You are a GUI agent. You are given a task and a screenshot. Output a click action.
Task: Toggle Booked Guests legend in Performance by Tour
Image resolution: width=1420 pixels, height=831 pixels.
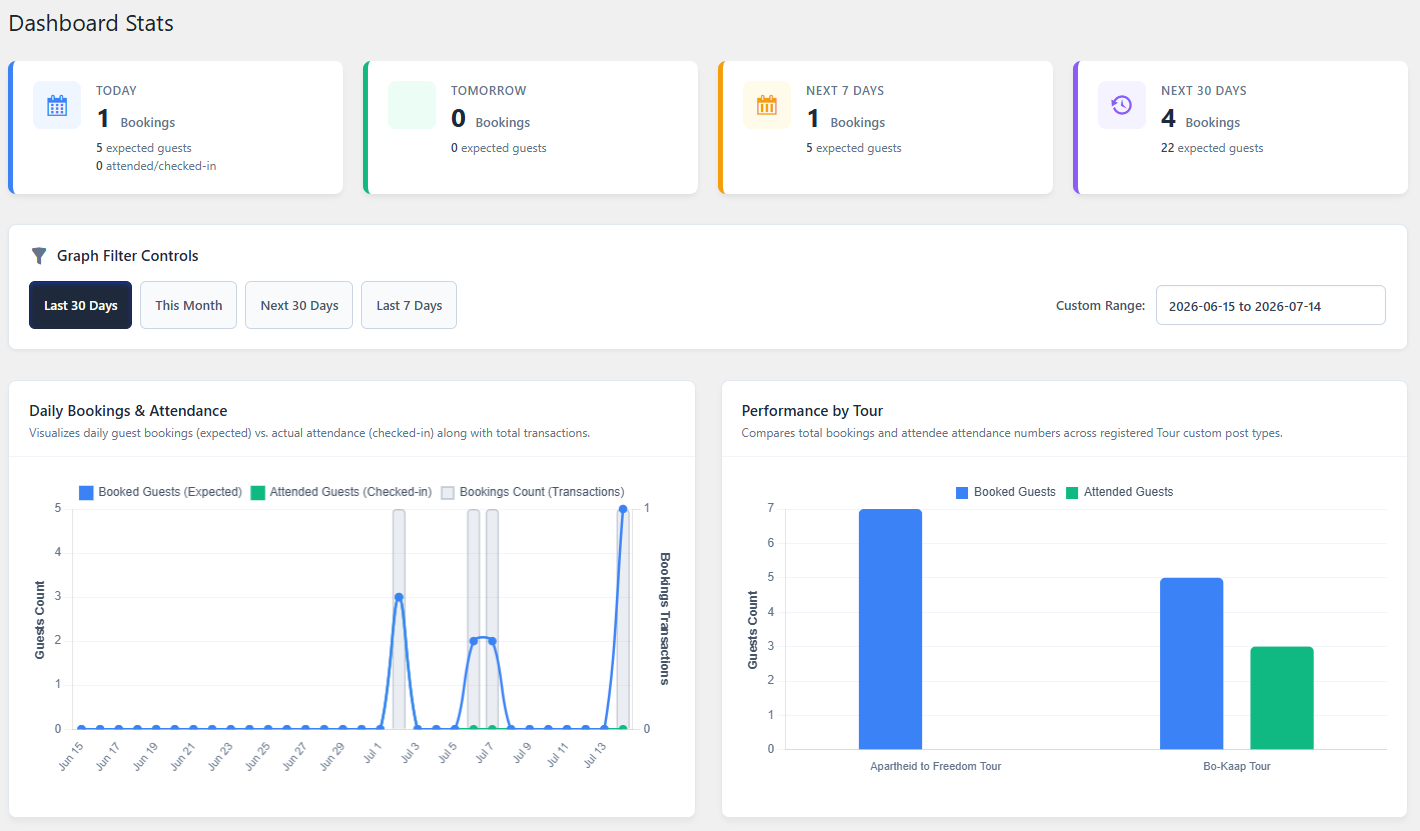(1006, 492)
